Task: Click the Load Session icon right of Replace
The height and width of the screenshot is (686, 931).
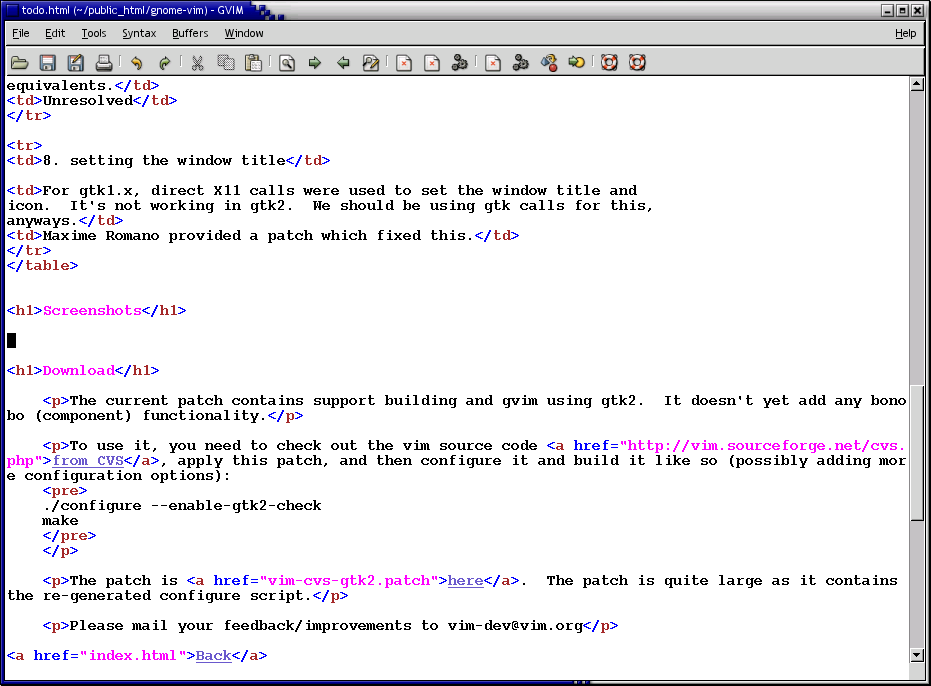Action: click(404, 62)
